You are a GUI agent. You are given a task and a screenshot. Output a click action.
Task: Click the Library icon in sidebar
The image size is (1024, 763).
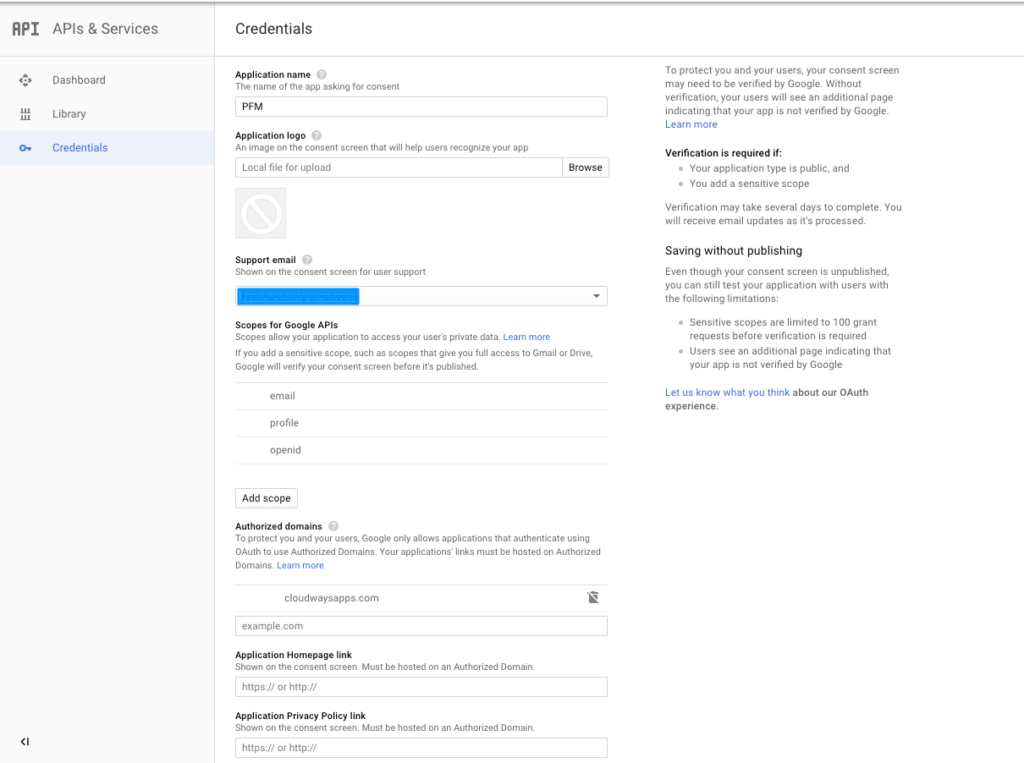(25, 114)
